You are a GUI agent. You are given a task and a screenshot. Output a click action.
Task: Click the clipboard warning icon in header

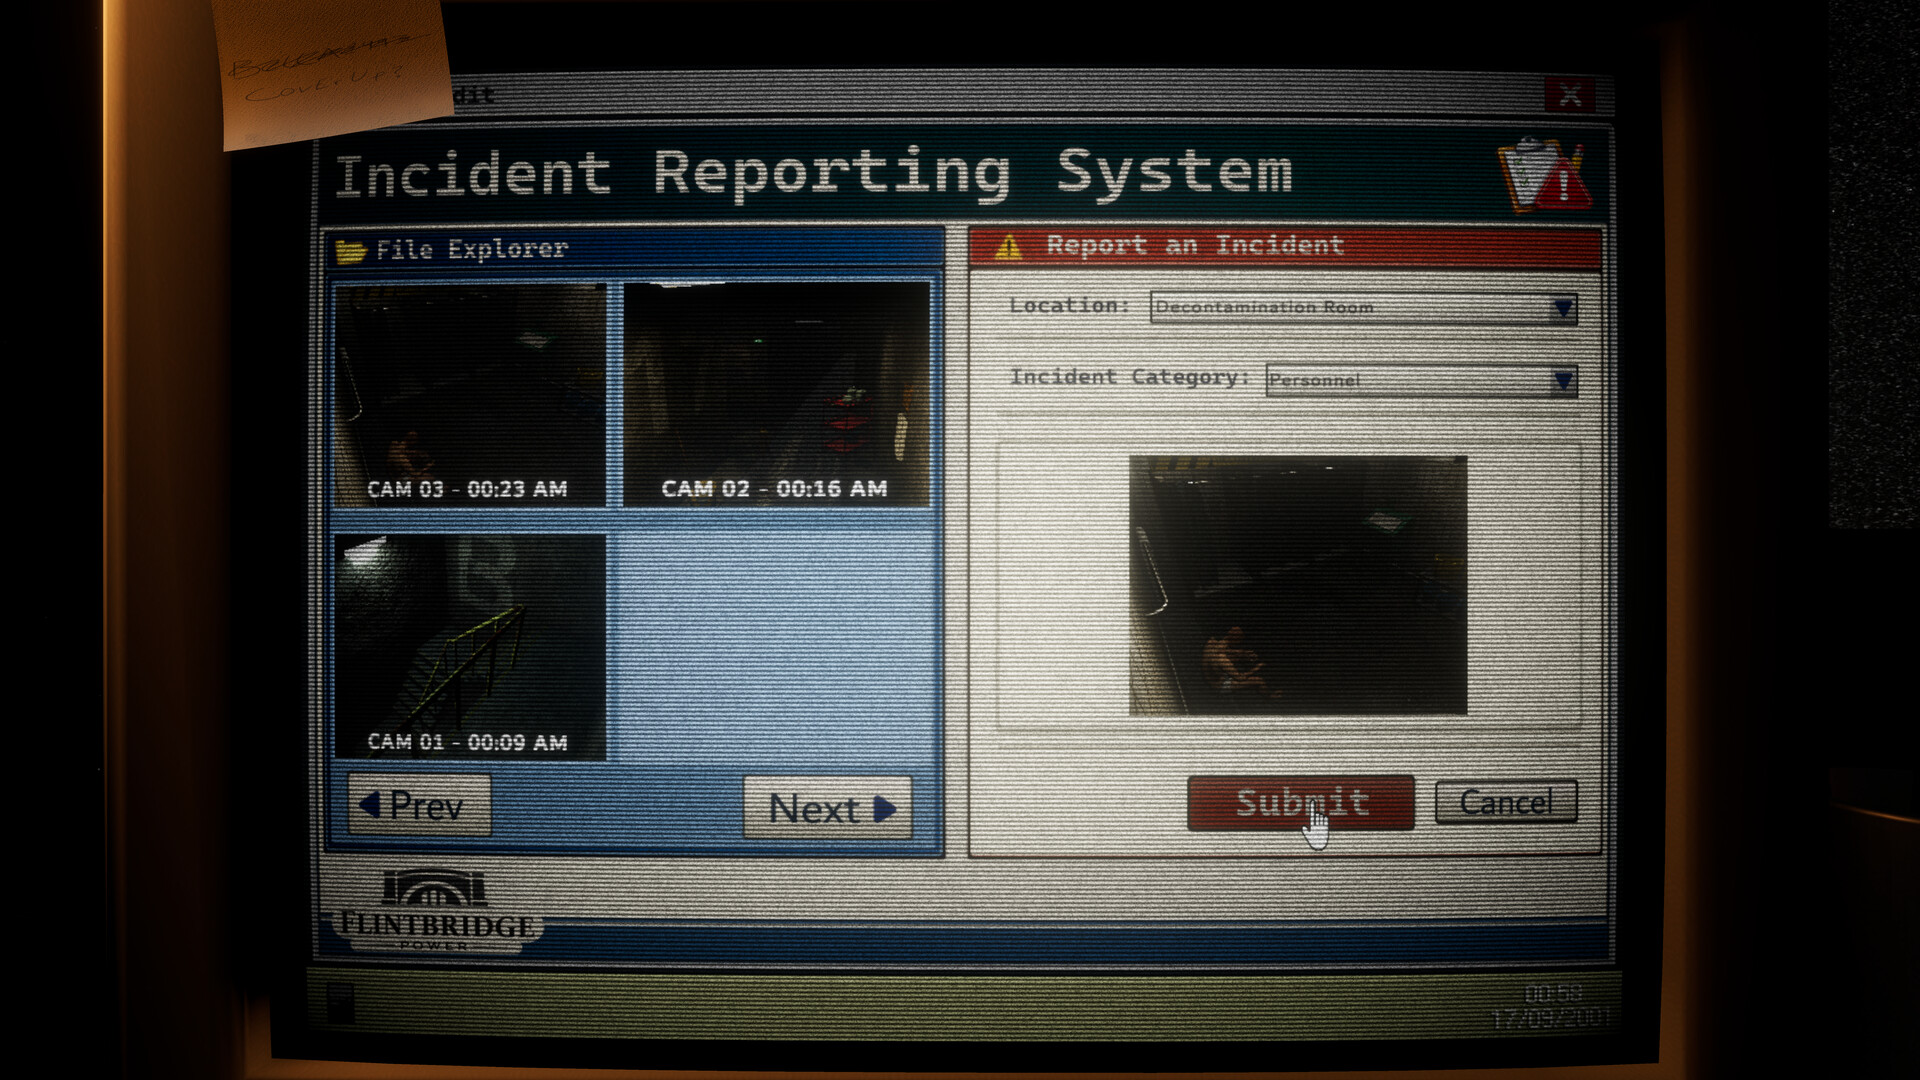[x=1544, y=175]
